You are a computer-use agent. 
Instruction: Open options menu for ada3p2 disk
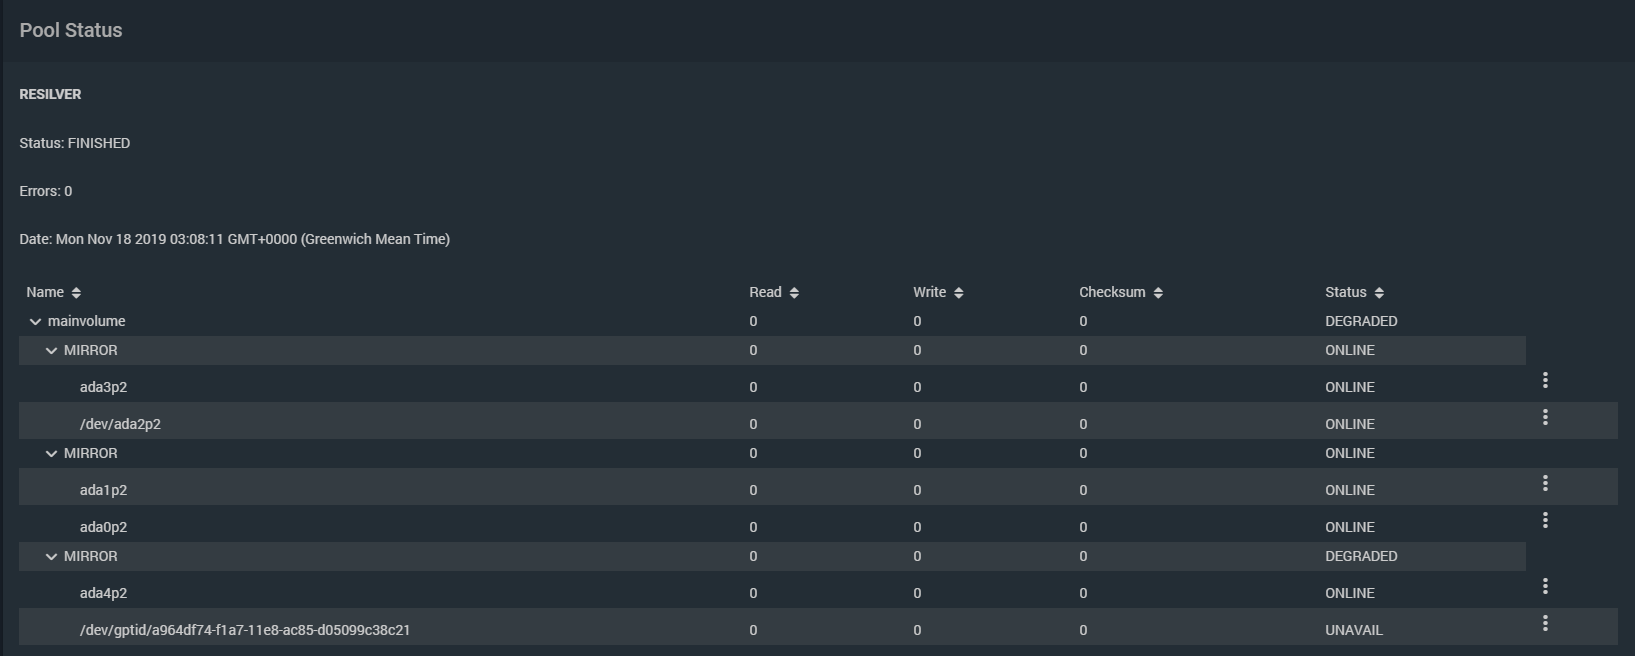pyautogui.click(x=1545, y=380)
